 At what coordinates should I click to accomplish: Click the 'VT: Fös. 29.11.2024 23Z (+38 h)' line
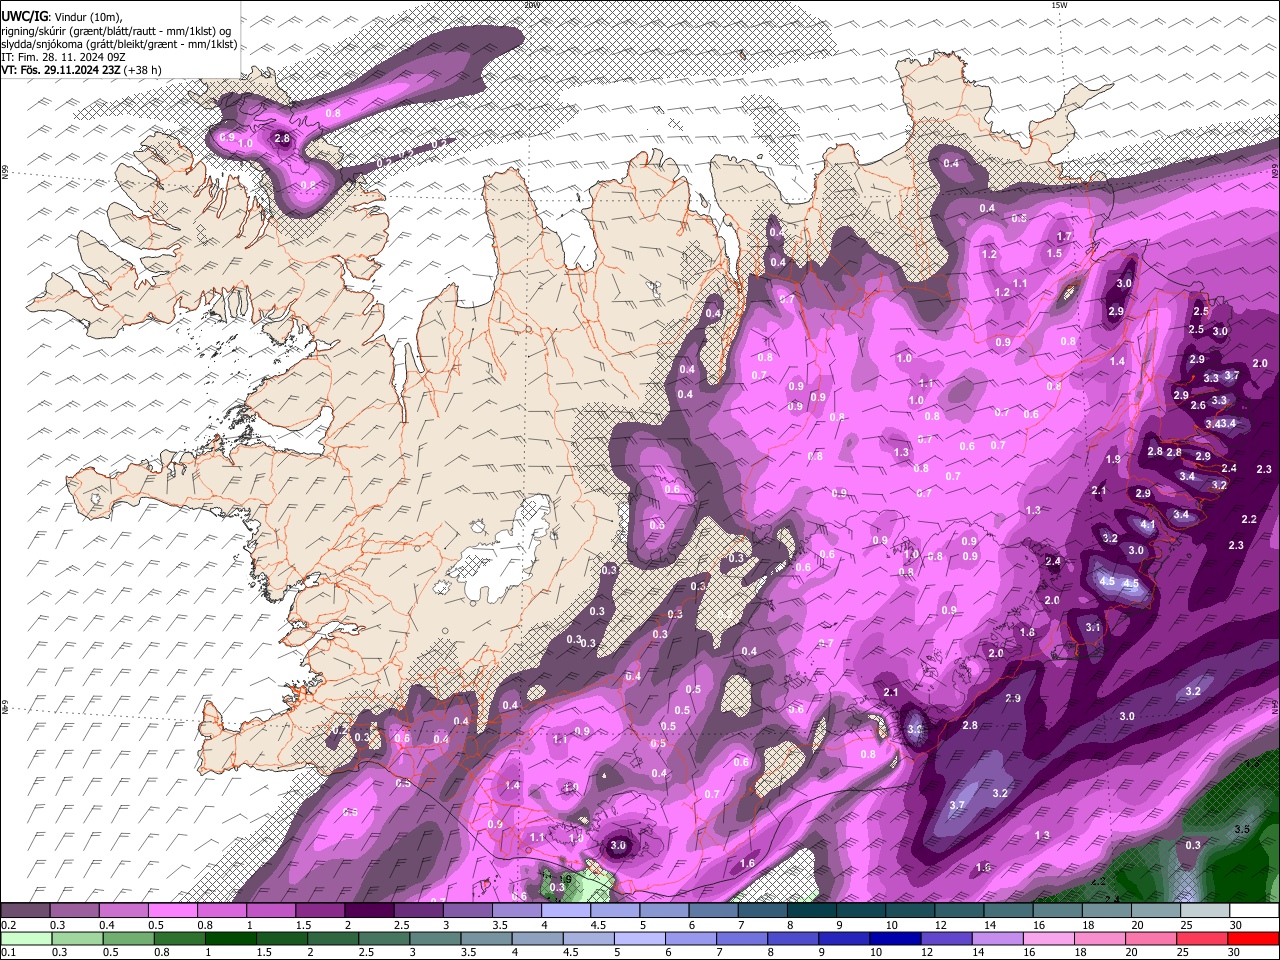[82, 70]
